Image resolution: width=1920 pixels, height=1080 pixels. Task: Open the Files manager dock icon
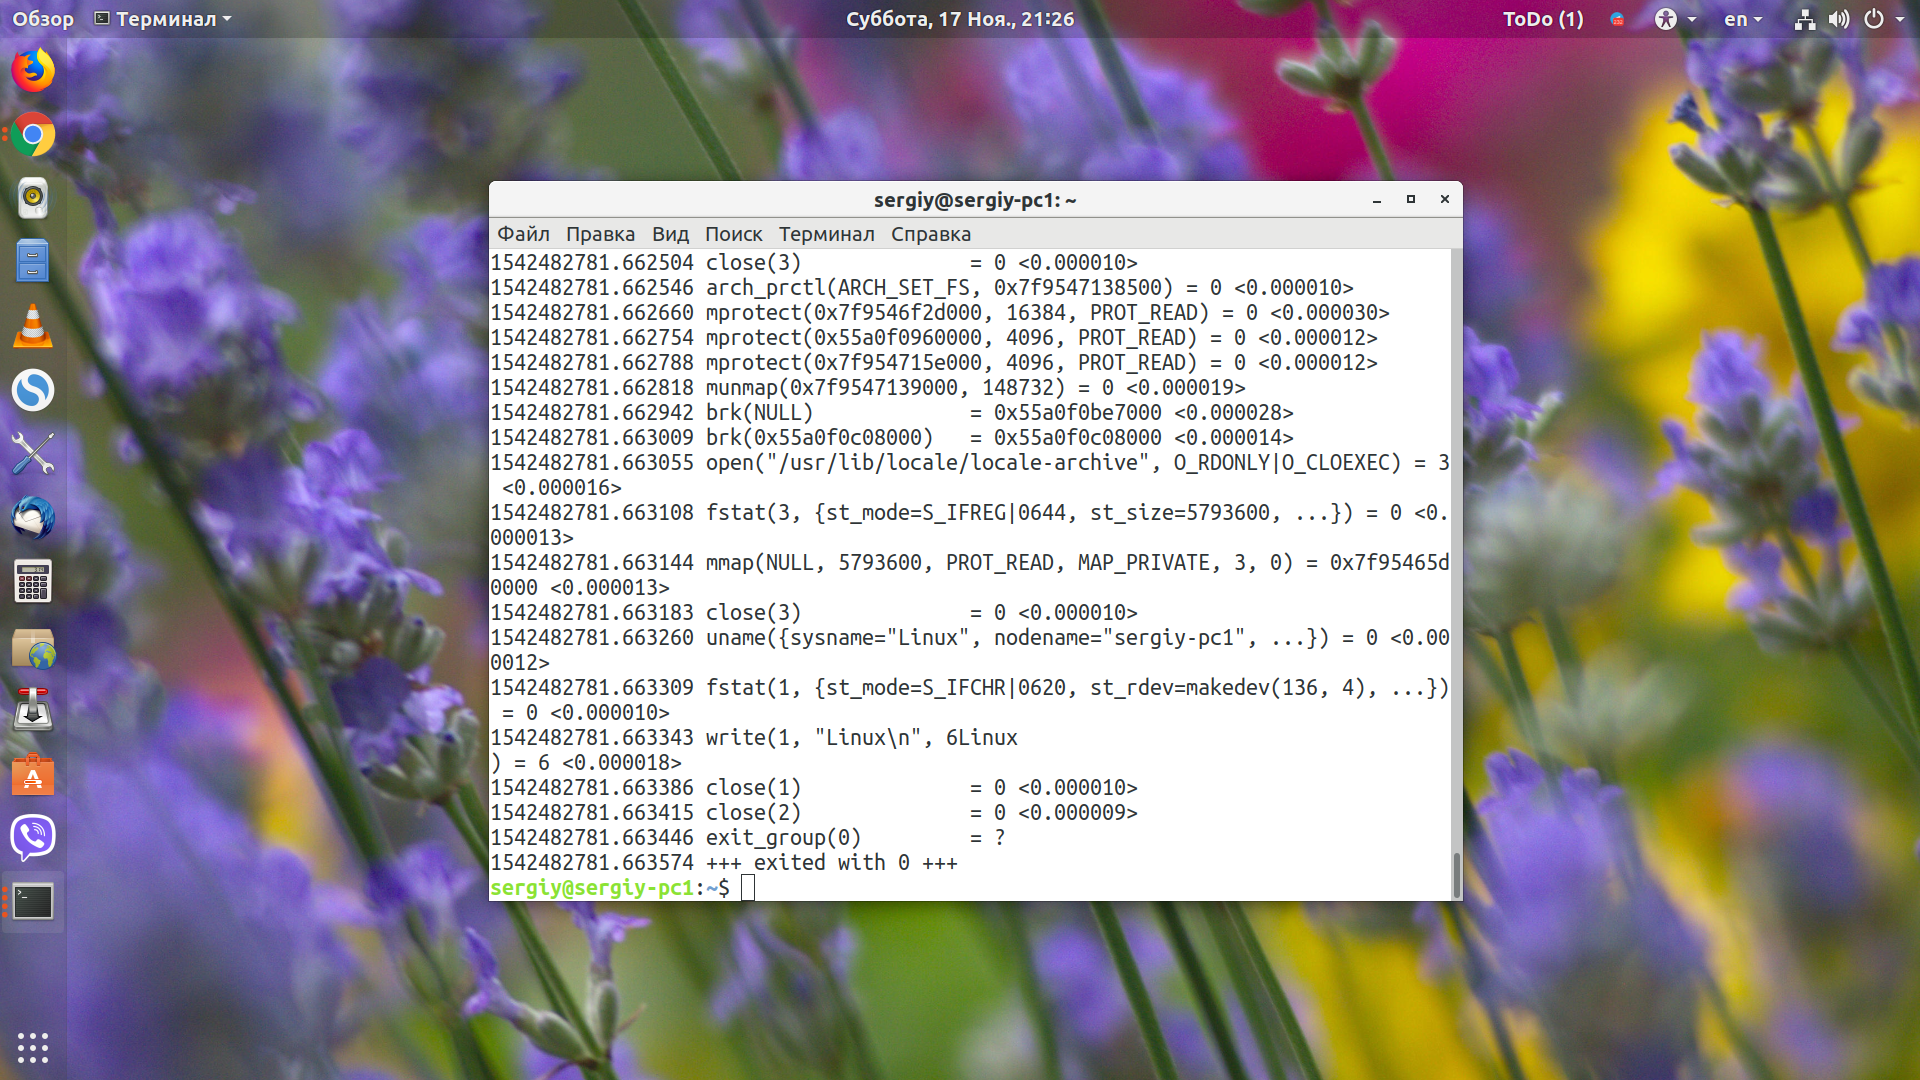click(x=33, y=262)
